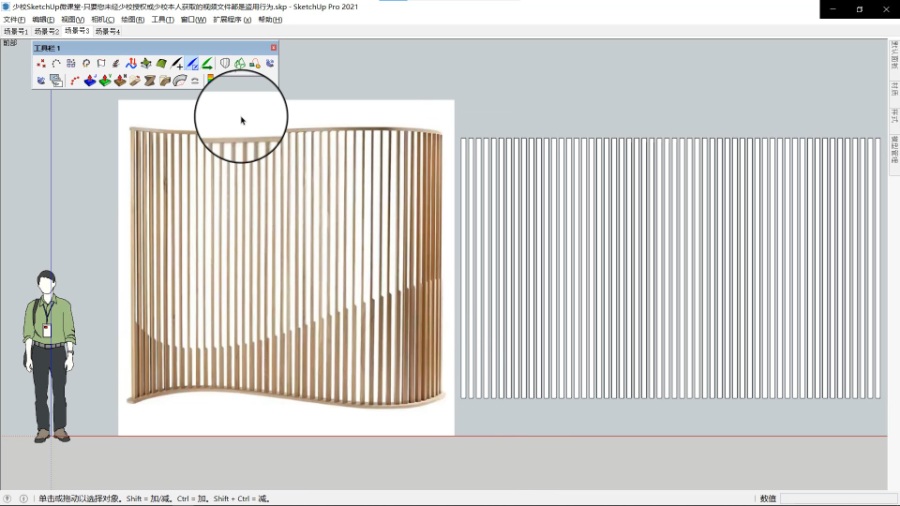Open the 视图(V) menu
The image size is (900, 506).
(73, 20)
